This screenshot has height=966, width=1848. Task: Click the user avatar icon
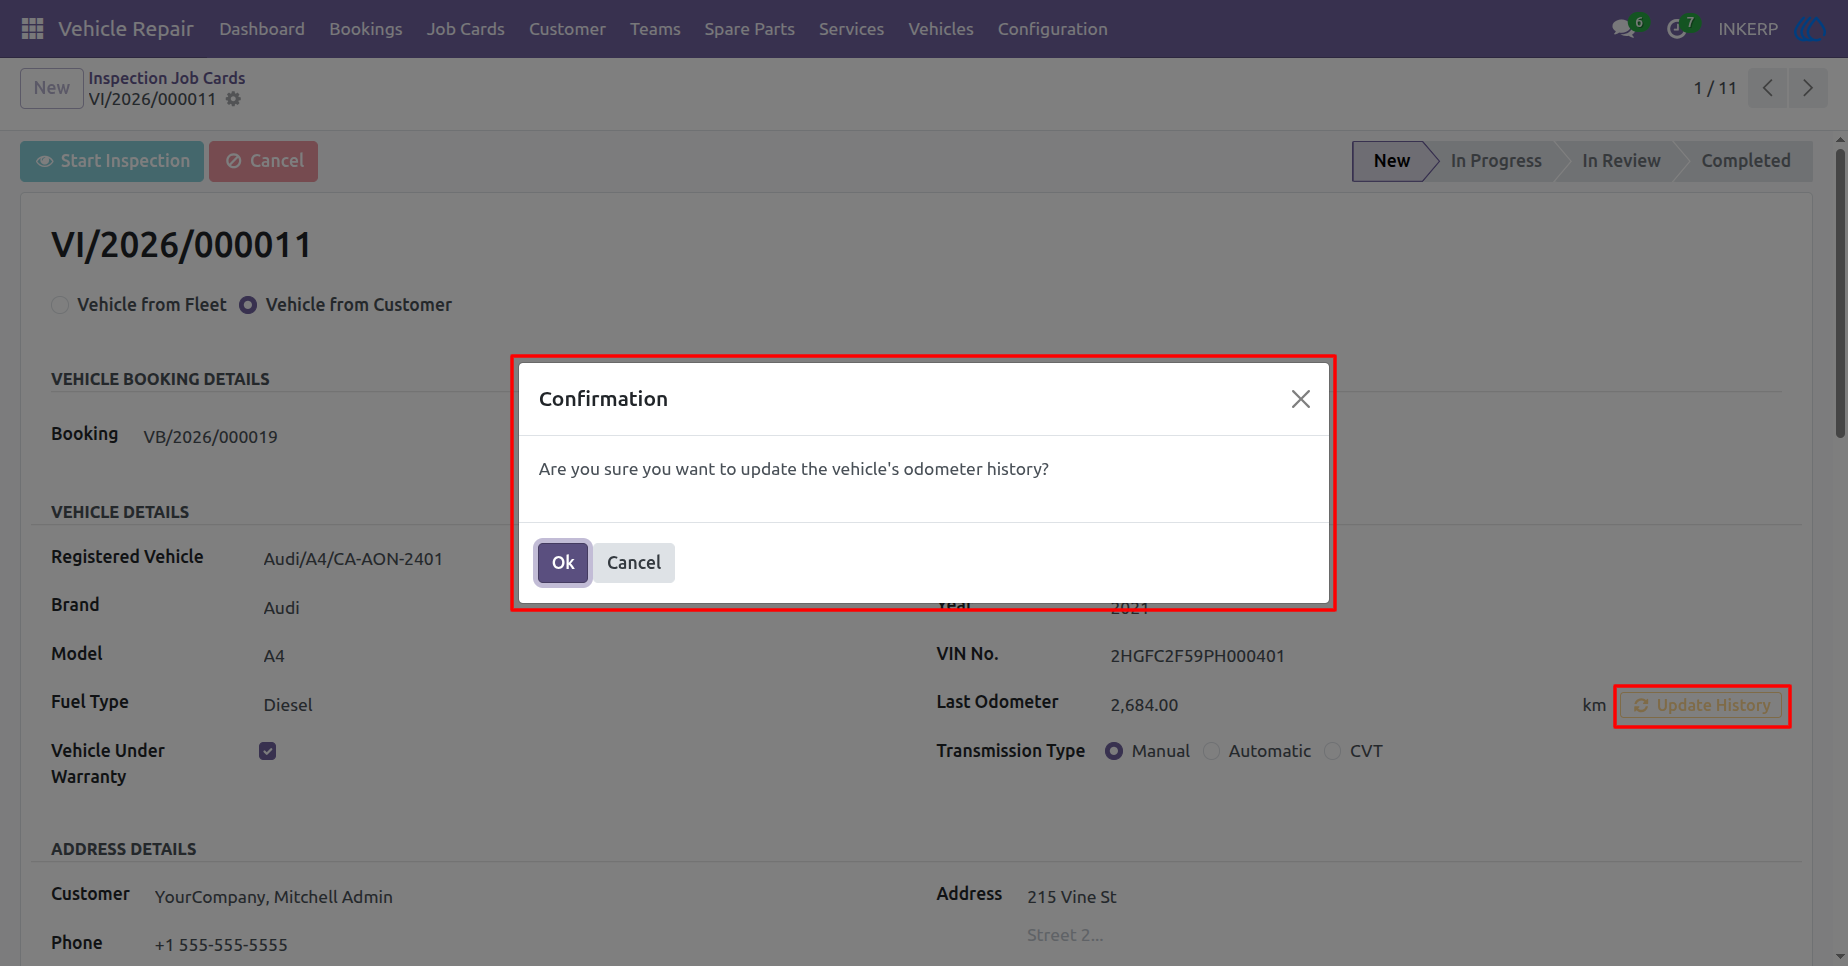(1810, 29)
